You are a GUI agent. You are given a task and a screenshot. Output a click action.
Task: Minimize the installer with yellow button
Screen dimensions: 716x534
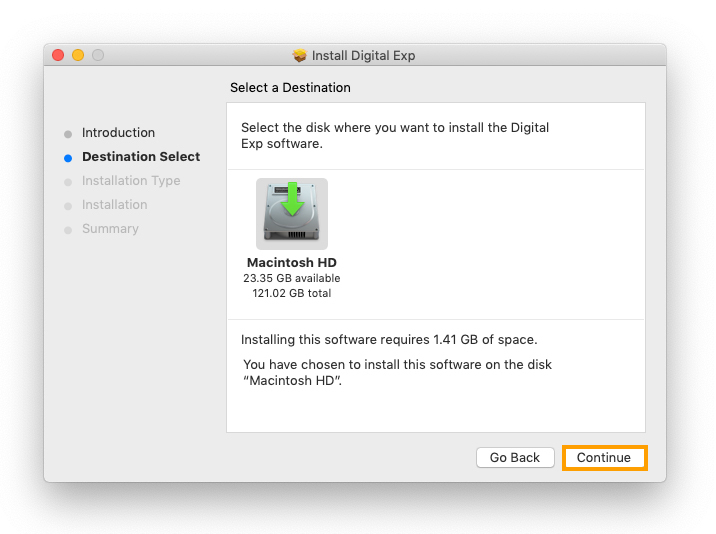point(78,55)
